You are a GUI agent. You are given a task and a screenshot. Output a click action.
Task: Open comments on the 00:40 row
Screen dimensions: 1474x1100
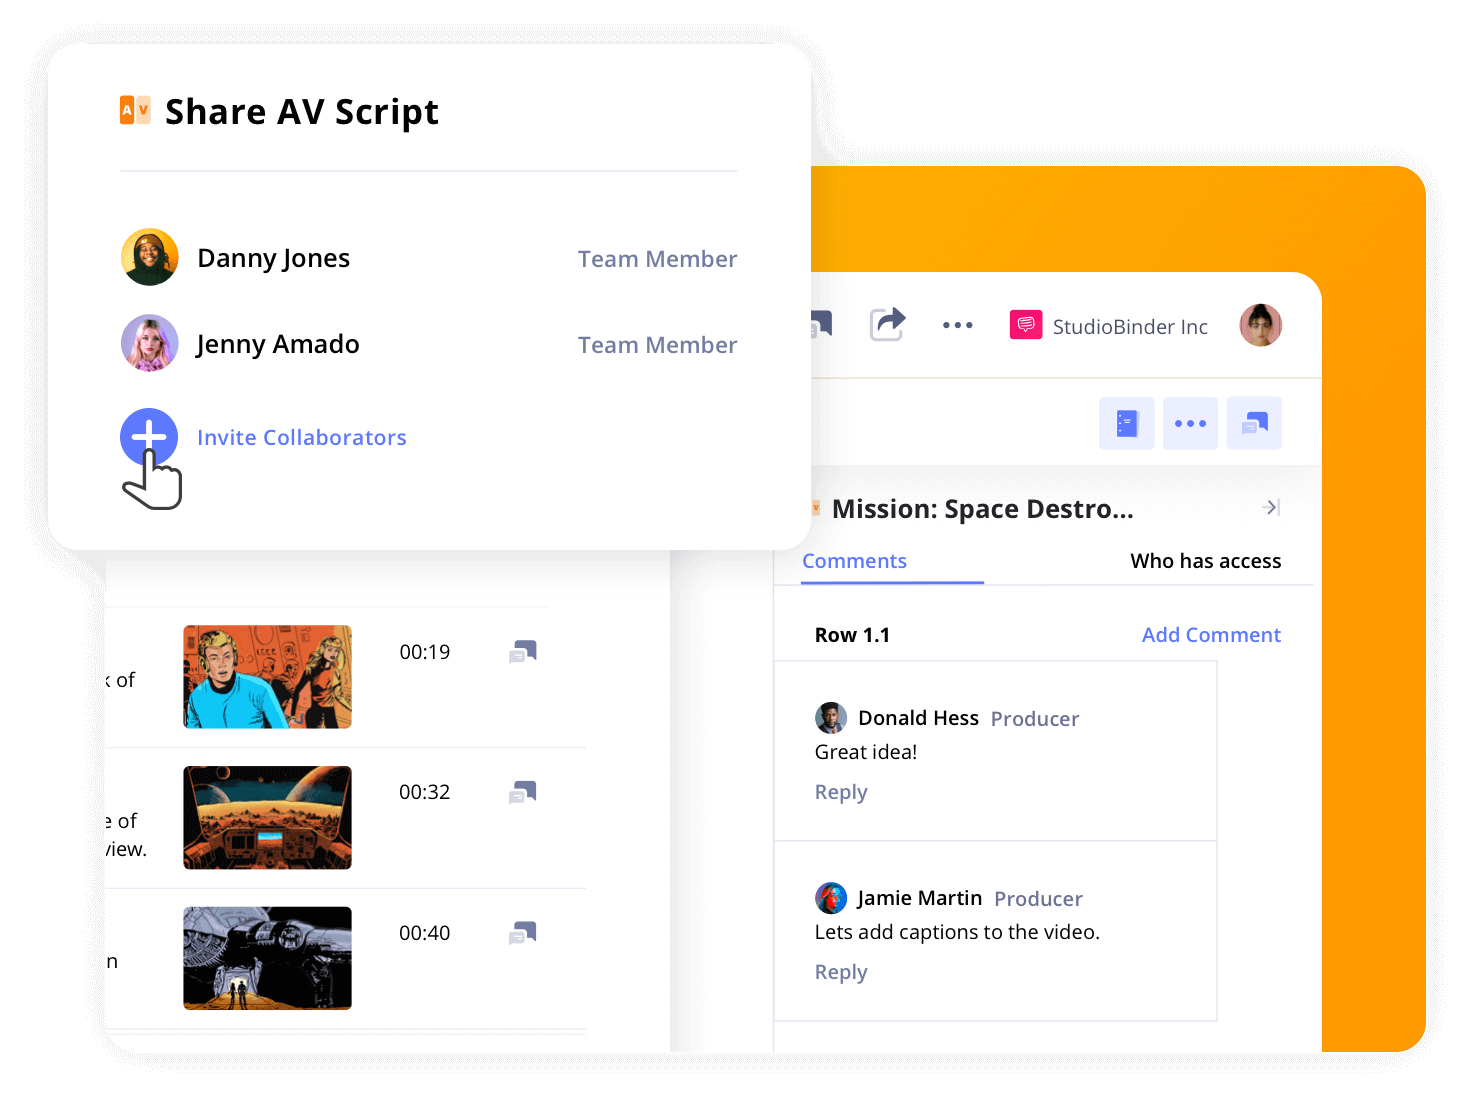[x=523, y=932]
